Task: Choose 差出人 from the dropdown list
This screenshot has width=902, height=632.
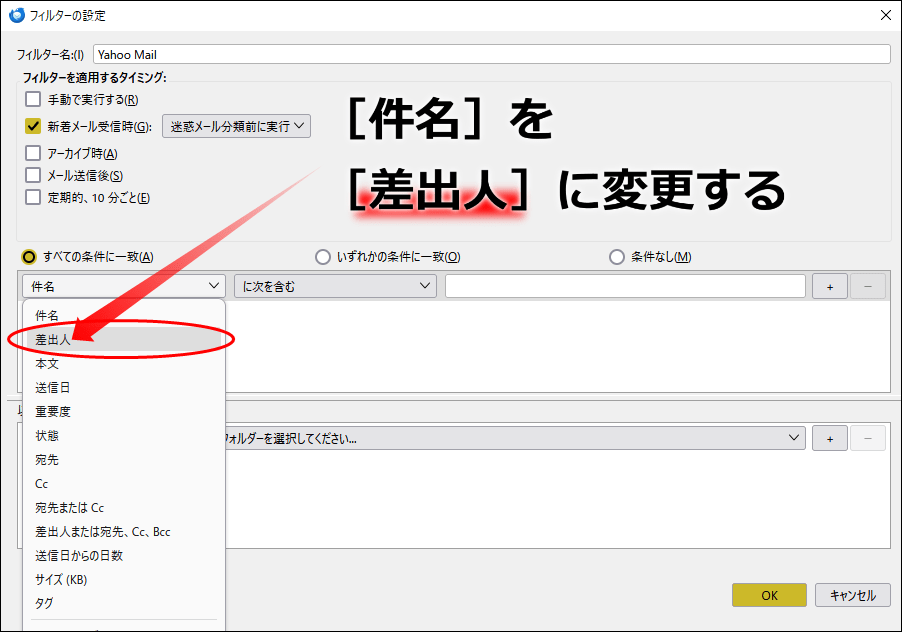Action: 124,339
